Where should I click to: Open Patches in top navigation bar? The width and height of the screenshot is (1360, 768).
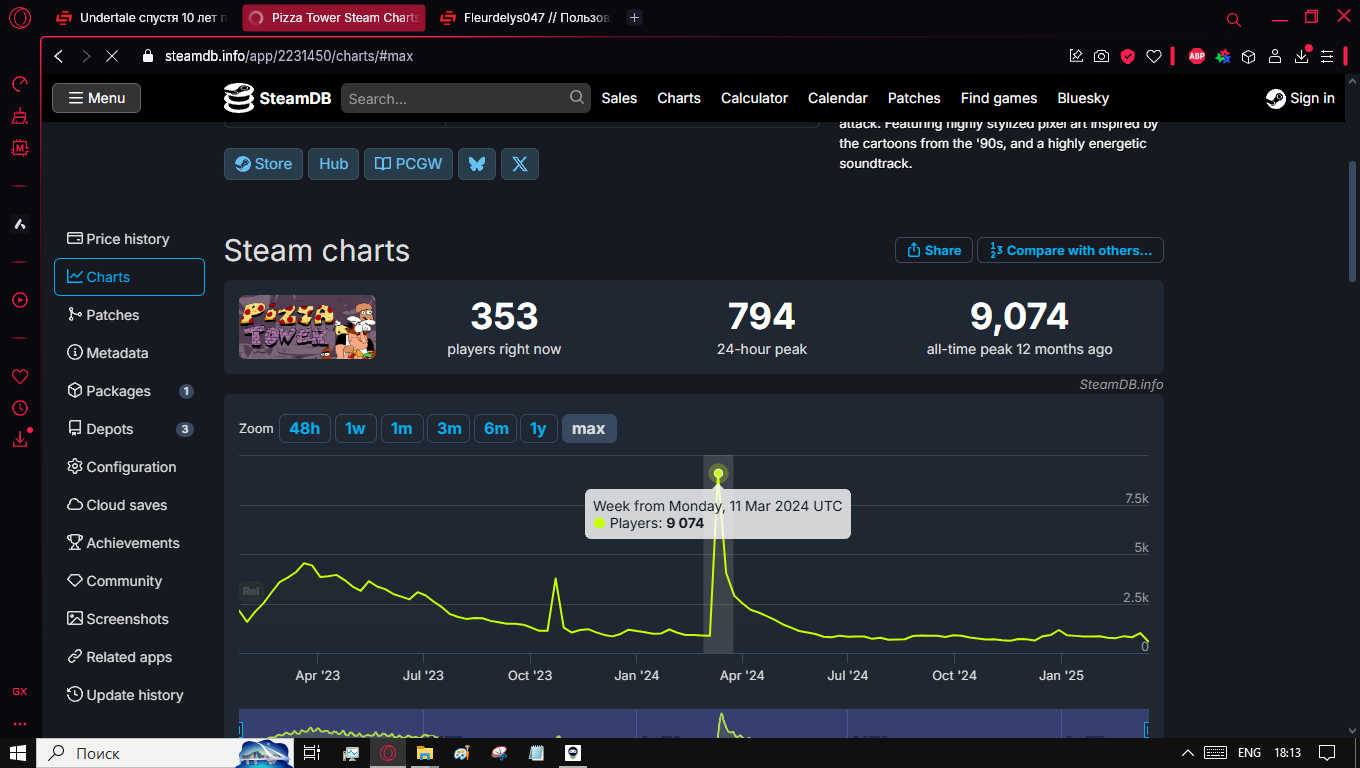coord(914,98)
